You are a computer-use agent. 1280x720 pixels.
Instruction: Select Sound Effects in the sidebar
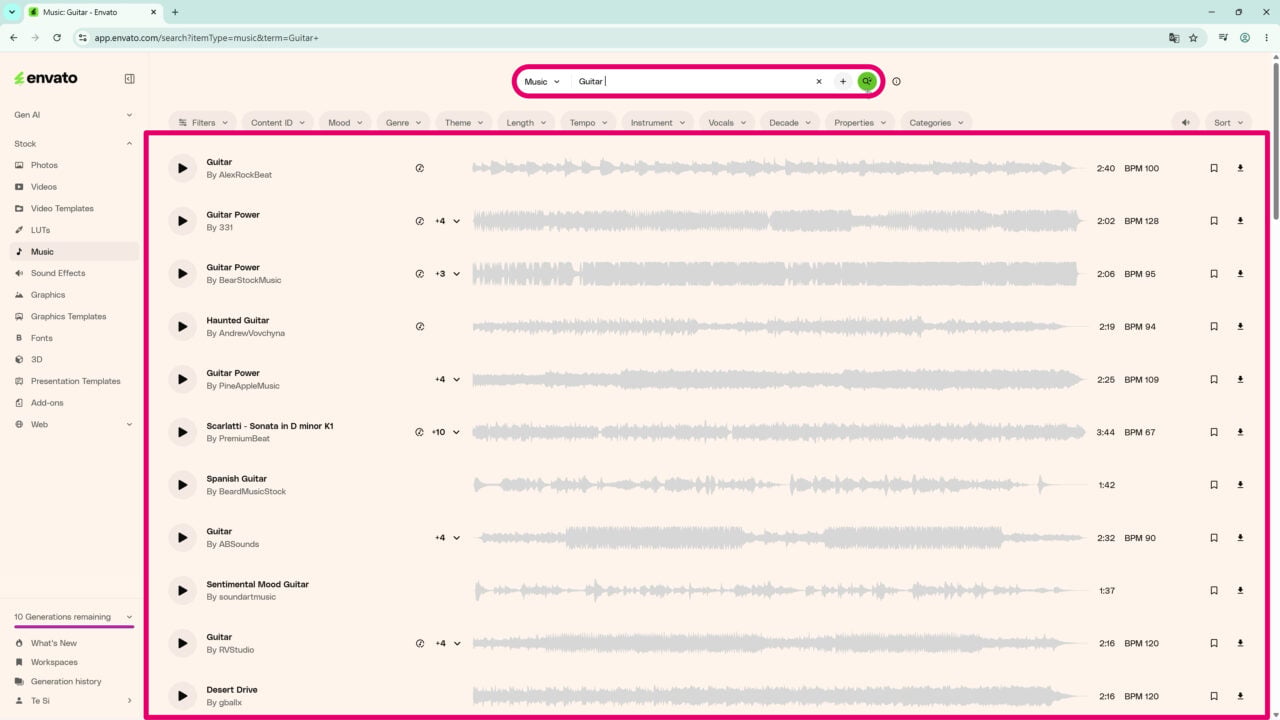(x=58, y=273)
